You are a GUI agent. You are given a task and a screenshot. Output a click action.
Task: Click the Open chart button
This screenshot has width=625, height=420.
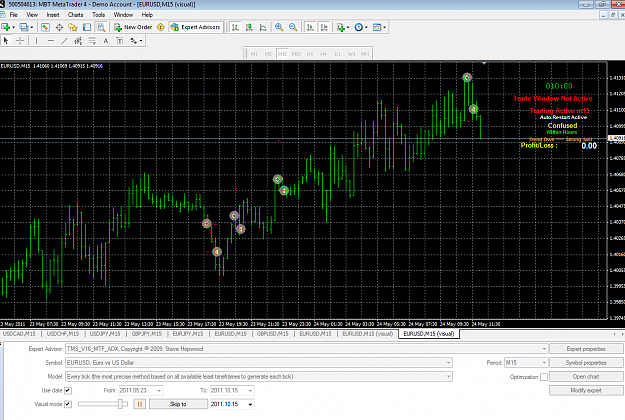pyautogui.click(x=586, y=377)
